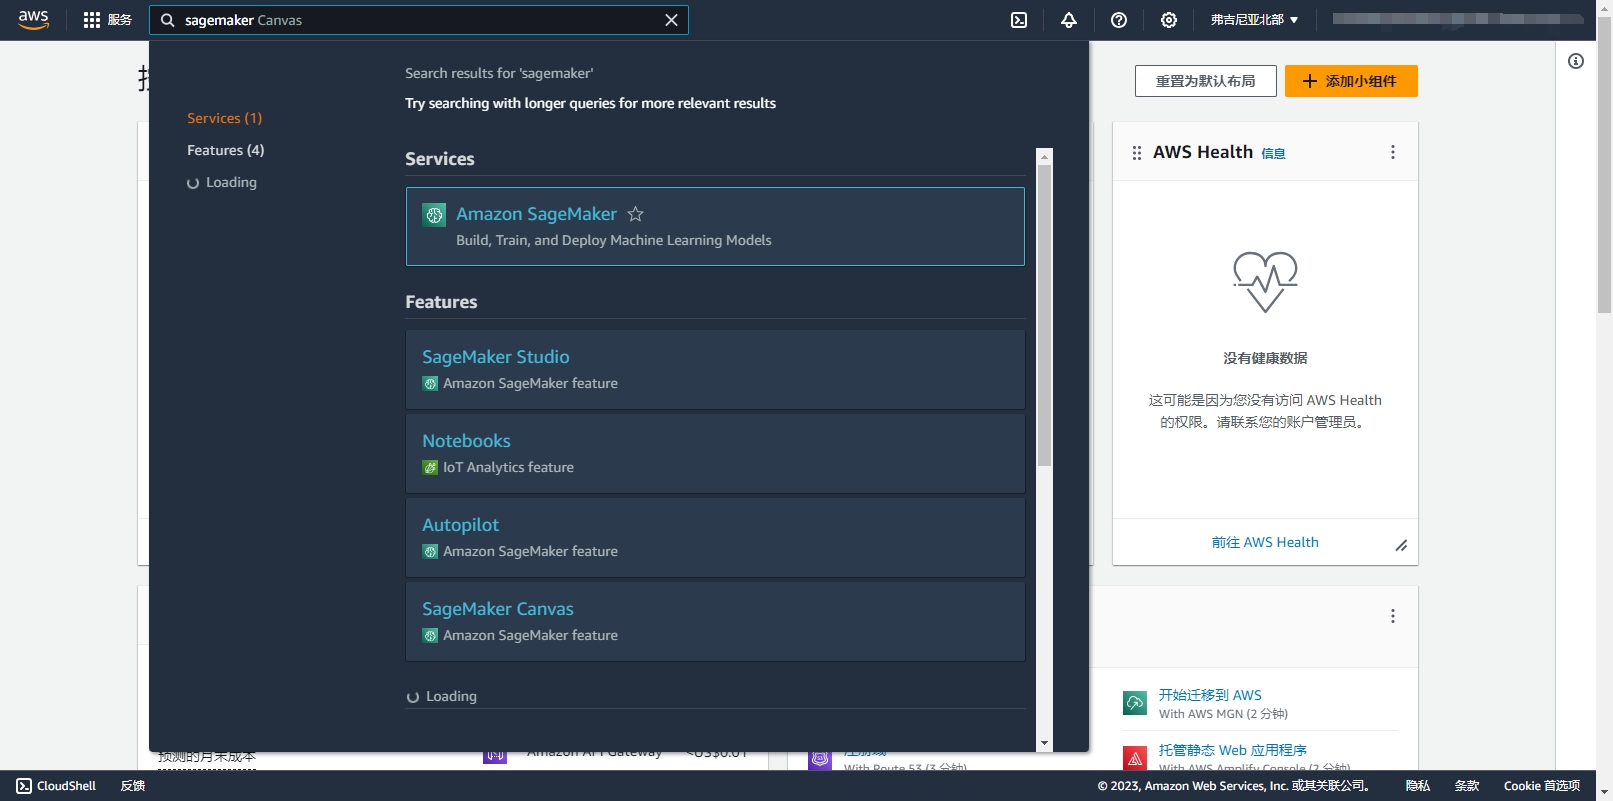Open the info panel icon at right edge
1613x801 pixels.
coord(1576,61)
